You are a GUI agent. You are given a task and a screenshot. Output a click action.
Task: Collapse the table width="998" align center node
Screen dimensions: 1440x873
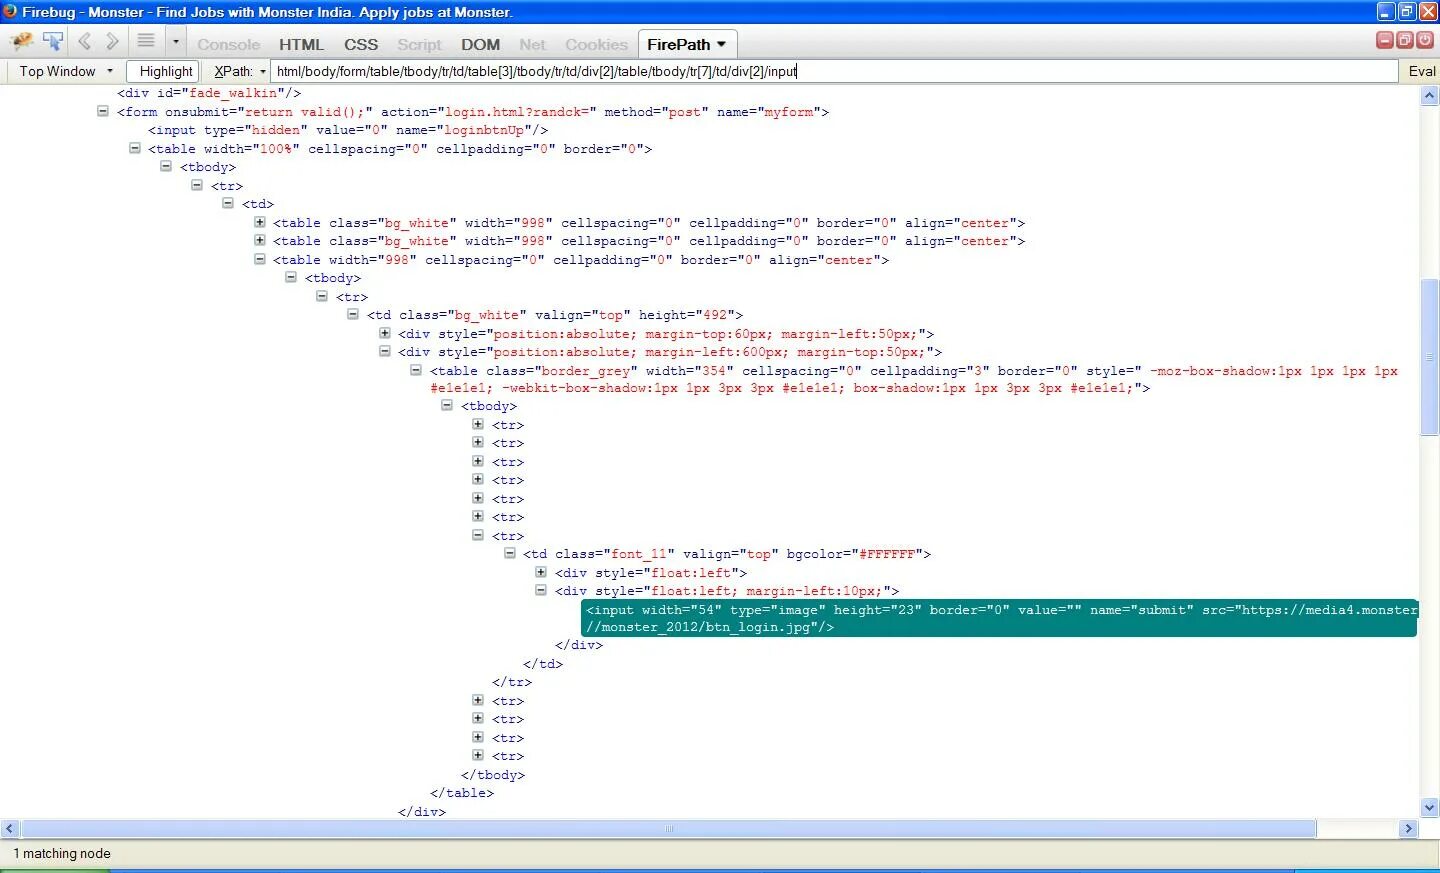coord(259,259)
